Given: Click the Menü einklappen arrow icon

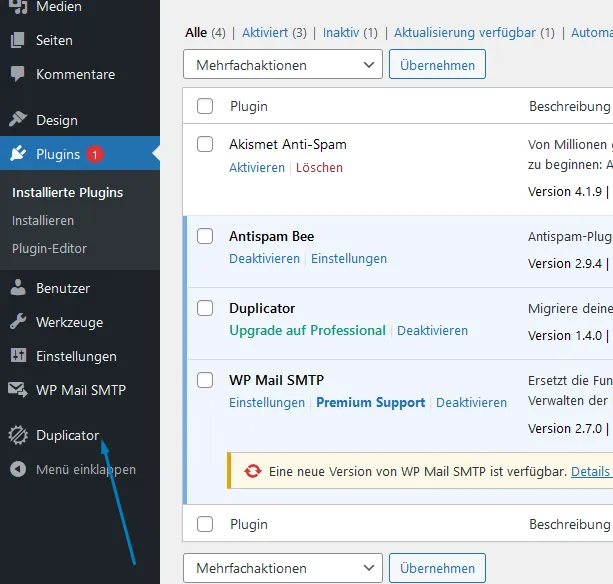Looking at the screenshot, I should pos(18,469).
